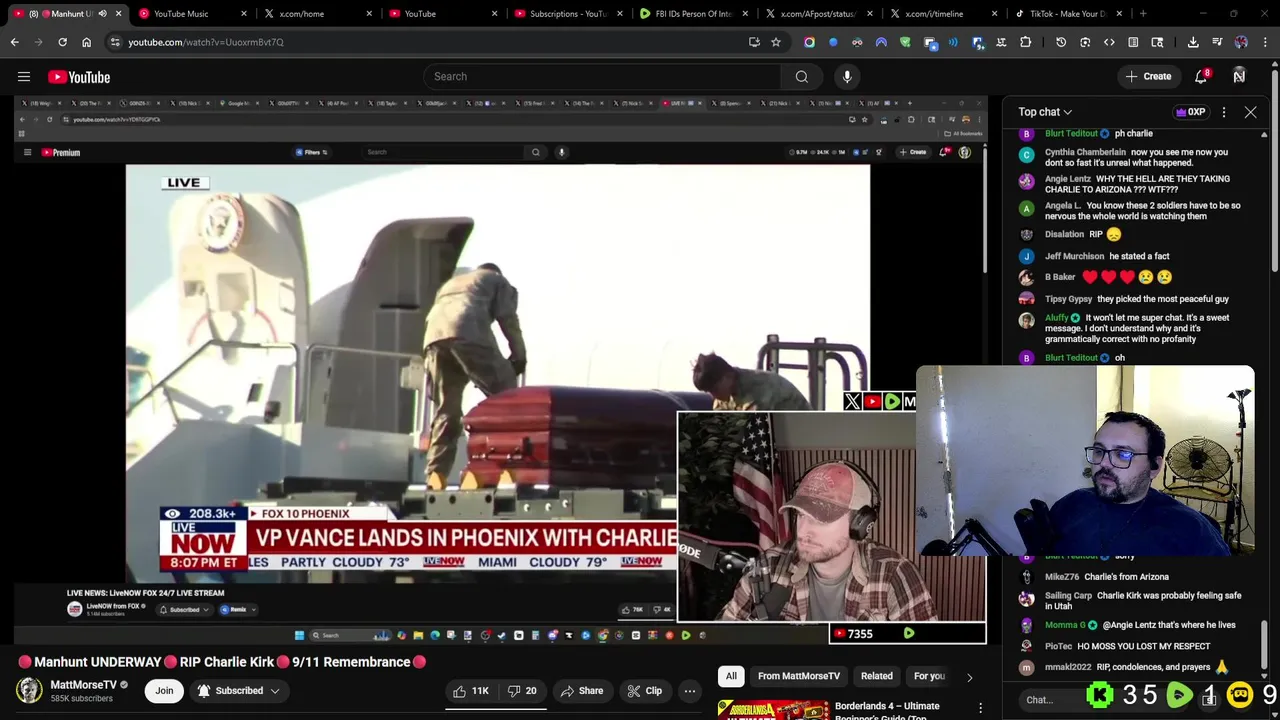
Task: Open options for Borderlands 4 suggestion
Action: tap(981, 708)
